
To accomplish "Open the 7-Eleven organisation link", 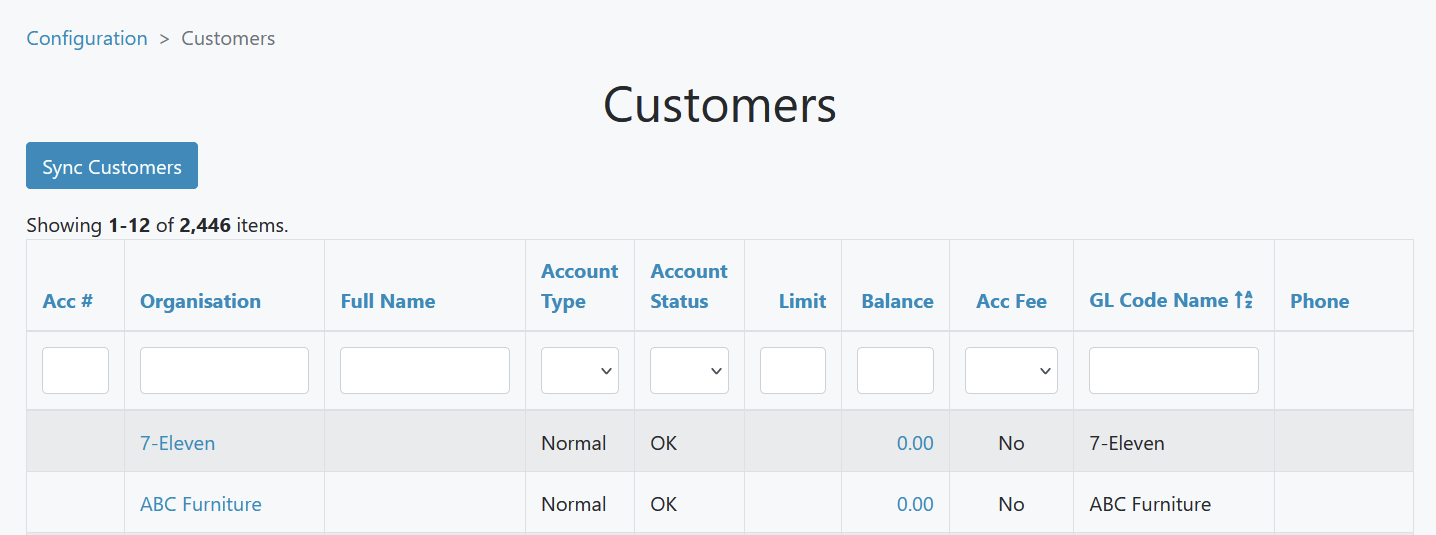I will pos(177,442).
